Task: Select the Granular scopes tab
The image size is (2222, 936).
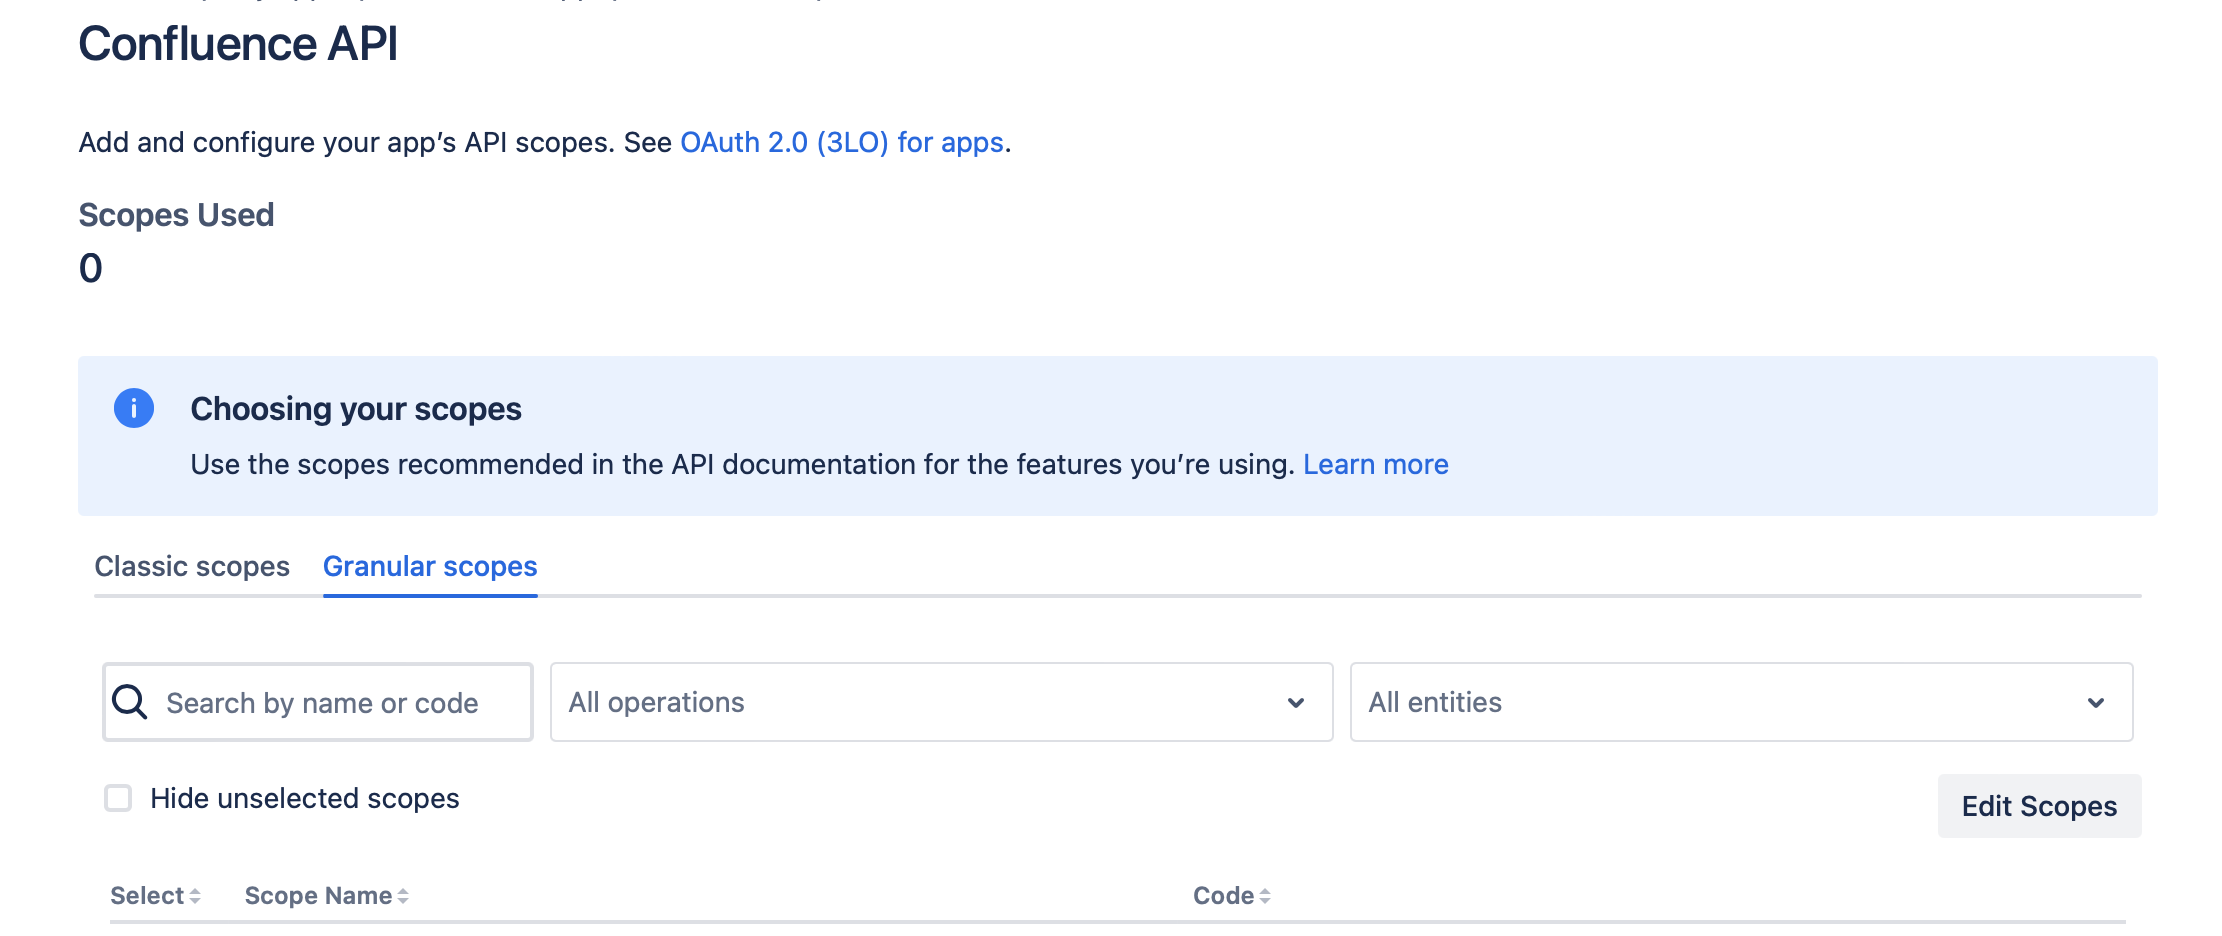Action: coord(429,566)
